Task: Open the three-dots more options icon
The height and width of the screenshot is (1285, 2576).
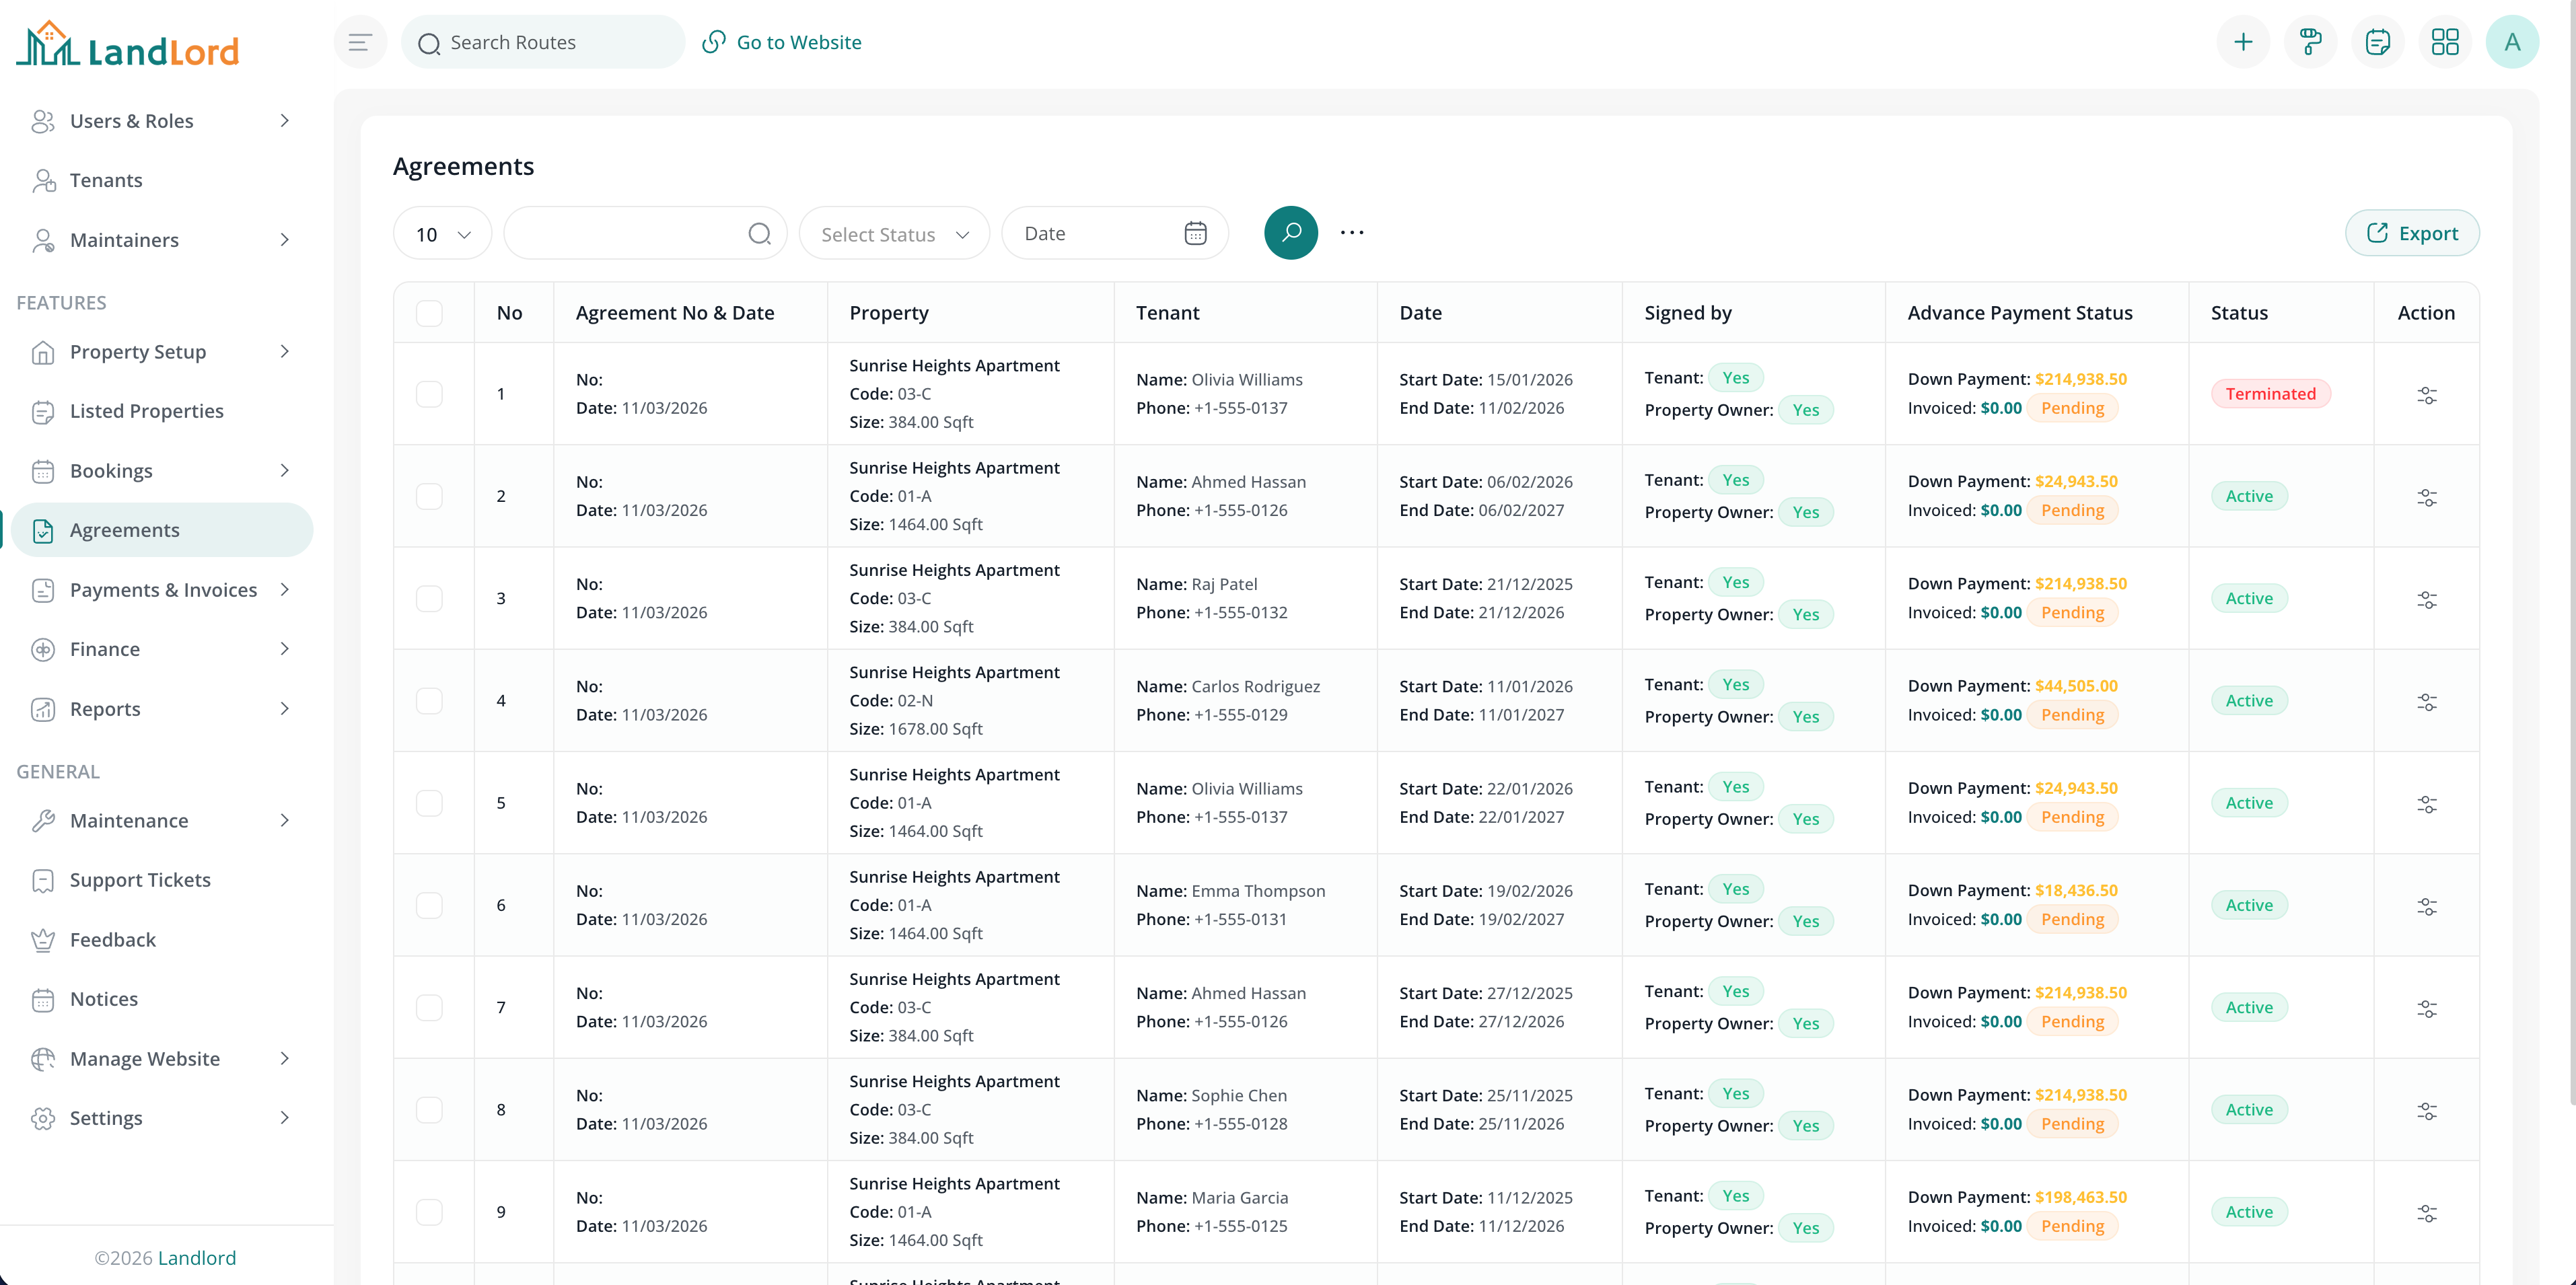Action: coord(1351,232)
